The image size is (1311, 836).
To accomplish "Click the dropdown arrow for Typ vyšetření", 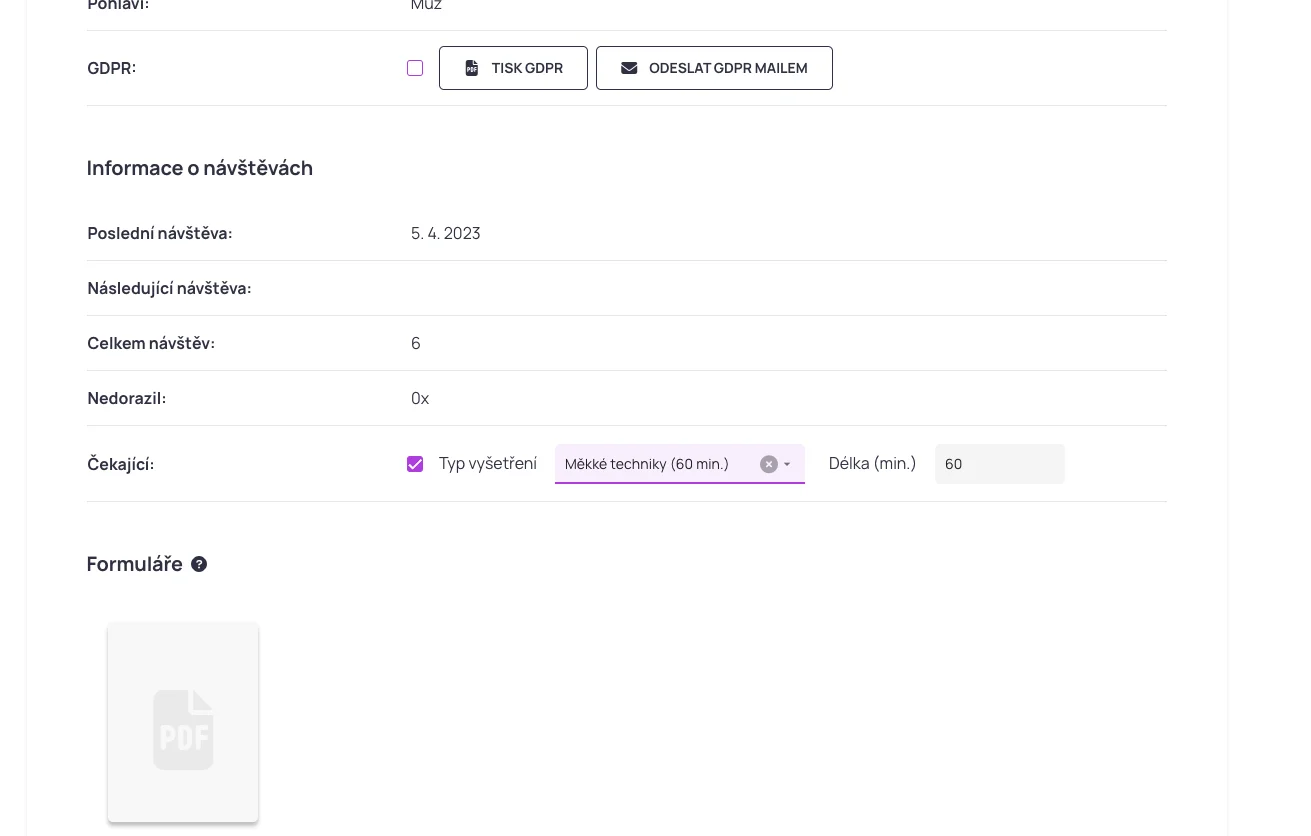I will coord(788,464).
